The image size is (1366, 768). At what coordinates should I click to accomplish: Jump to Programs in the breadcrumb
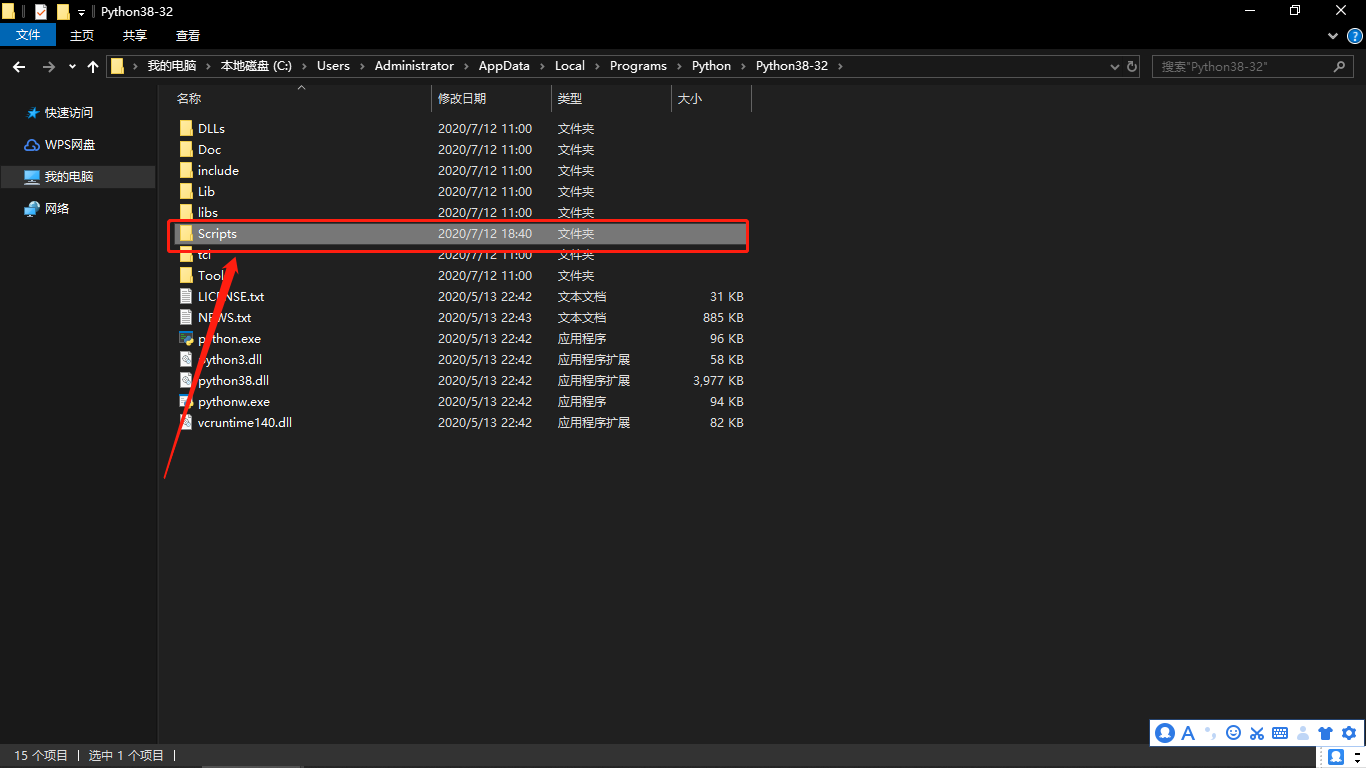pos(638,66)
